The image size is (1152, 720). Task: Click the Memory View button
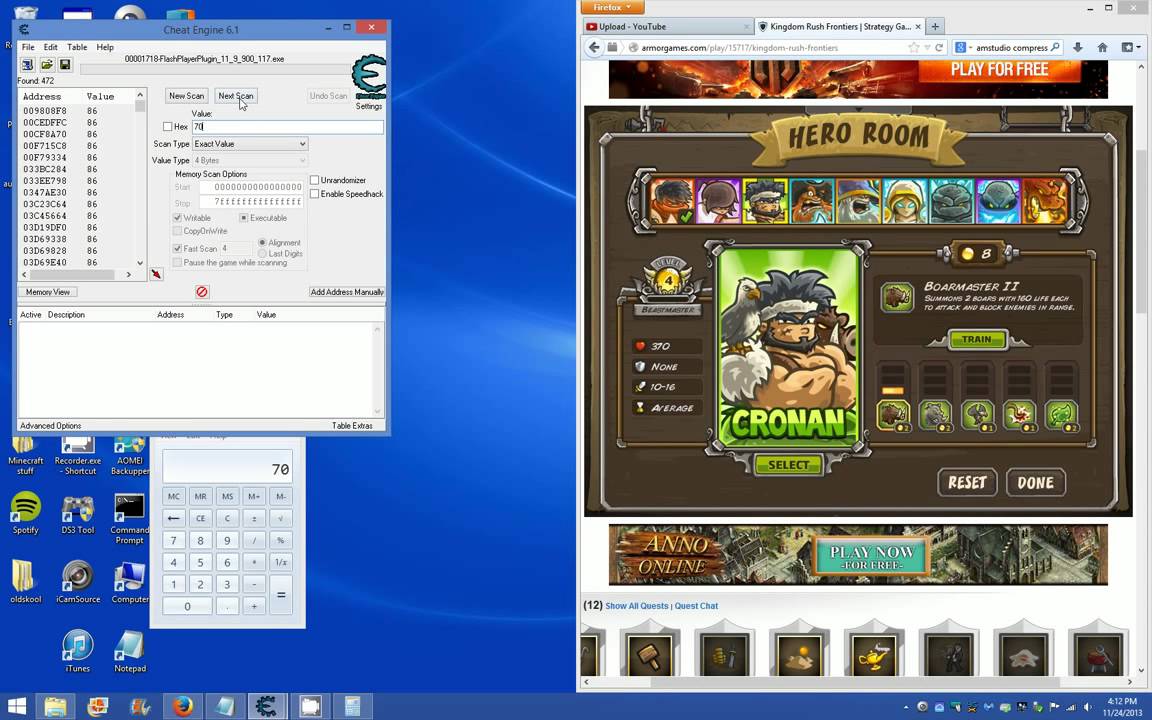48,292
